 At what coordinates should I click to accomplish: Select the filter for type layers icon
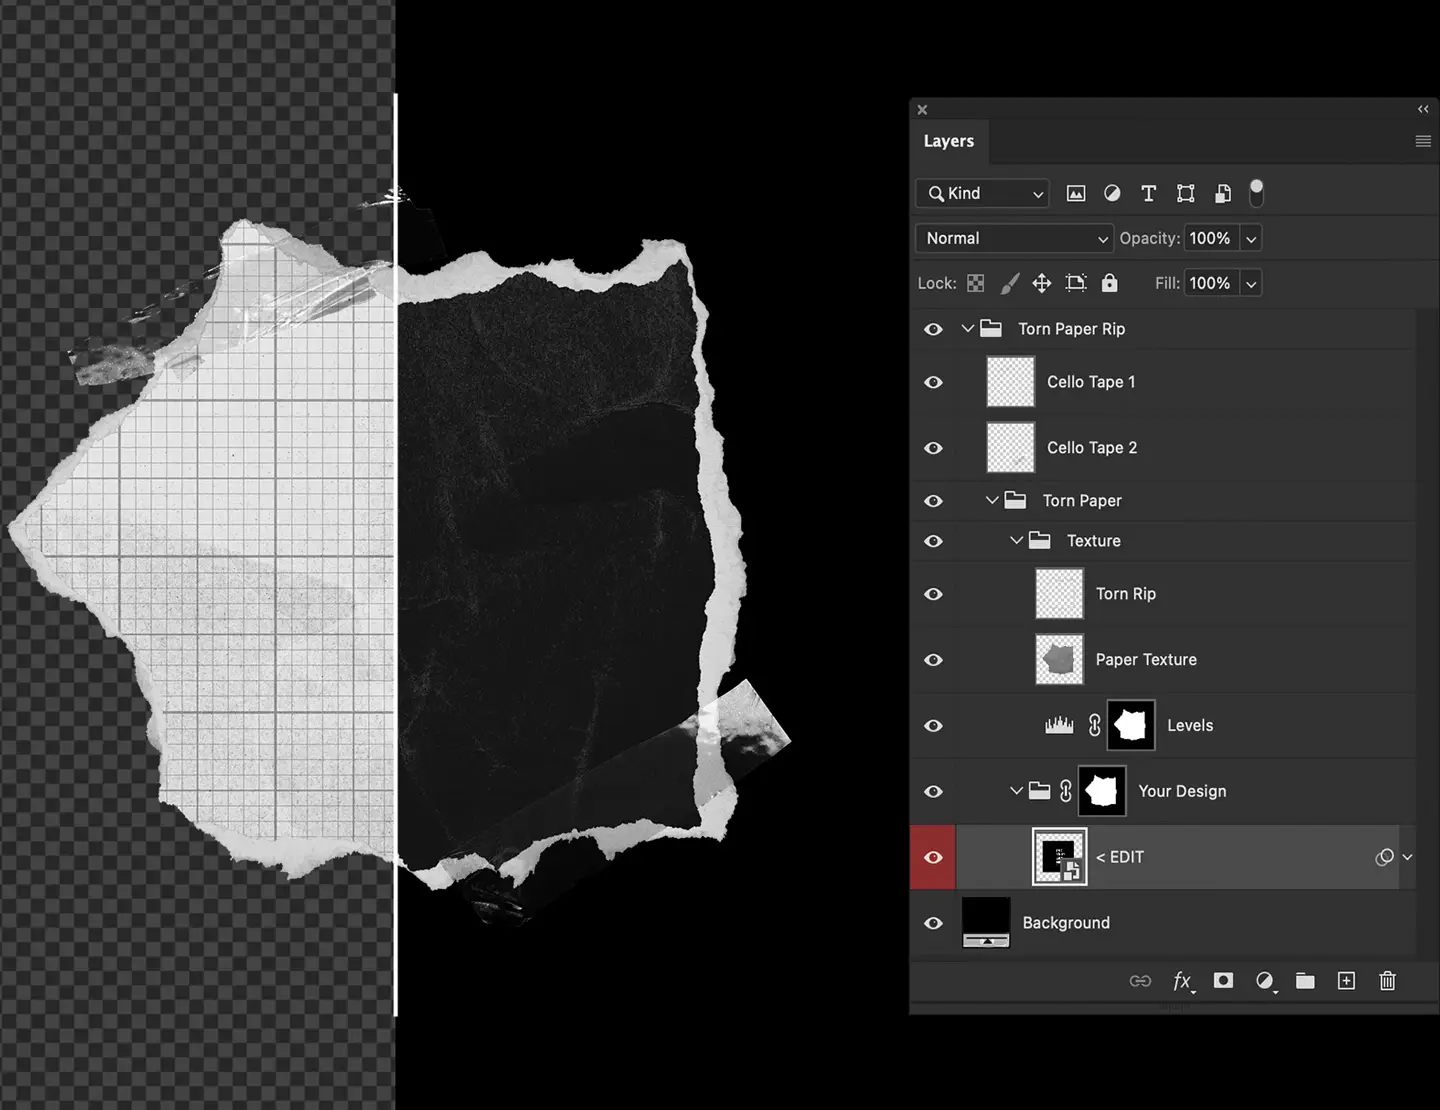[x=1148, y=193]
